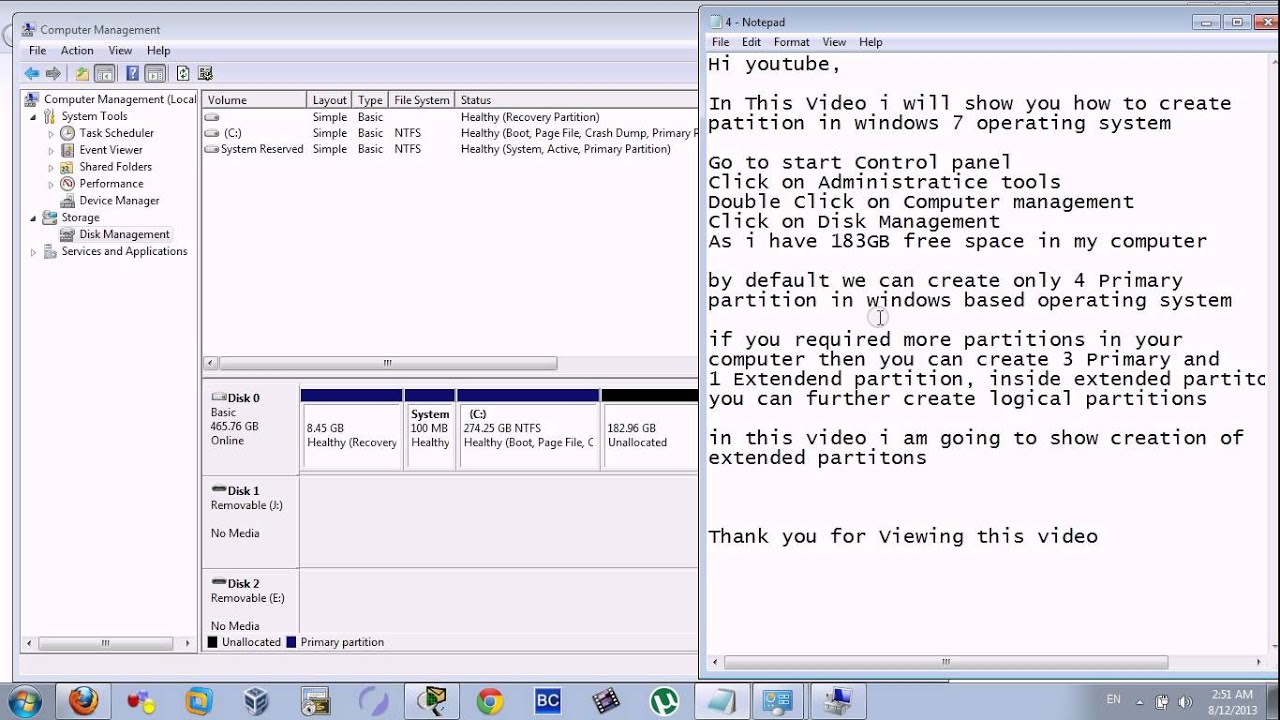Select the System Reserved volume row
Screen dimensions: 1280x720
coord(450,149)
